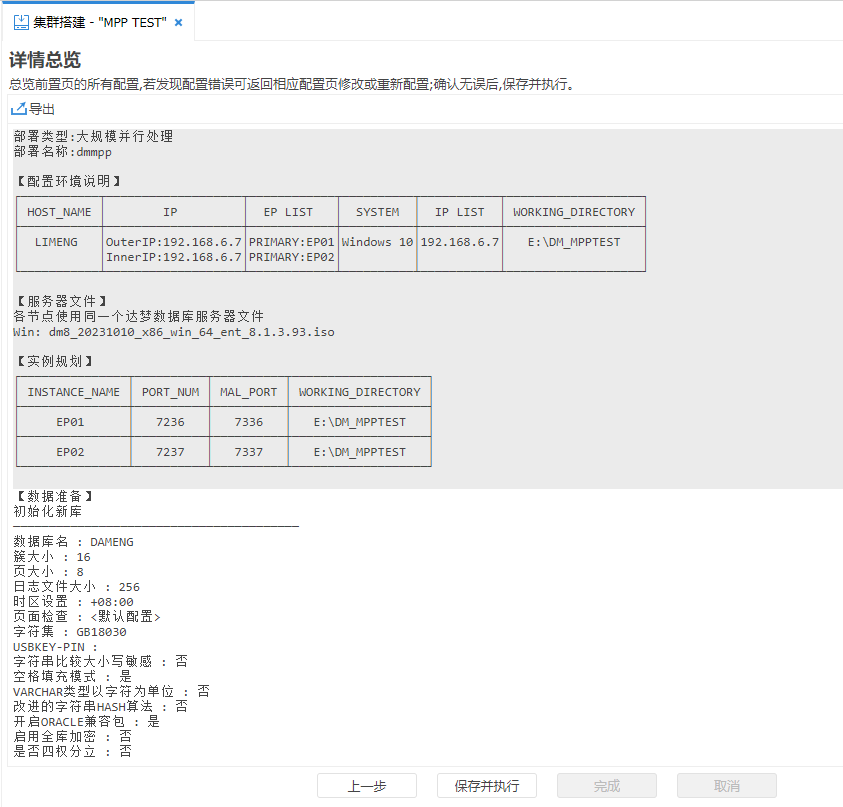Click the Windows 10 system cell
Image resolution: width=843 pixels, height=807 pixels.
click(377, 242)
